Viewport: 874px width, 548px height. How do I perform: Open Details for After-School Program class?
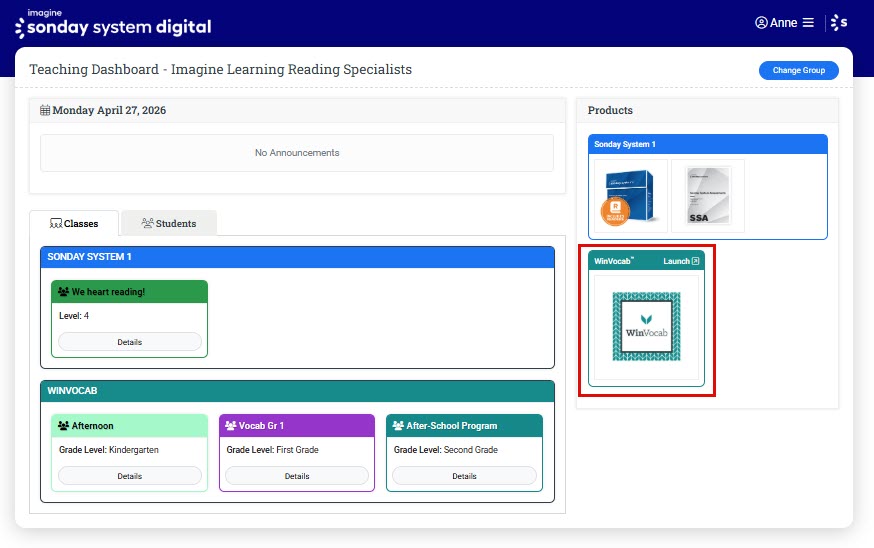click(464, 476)
